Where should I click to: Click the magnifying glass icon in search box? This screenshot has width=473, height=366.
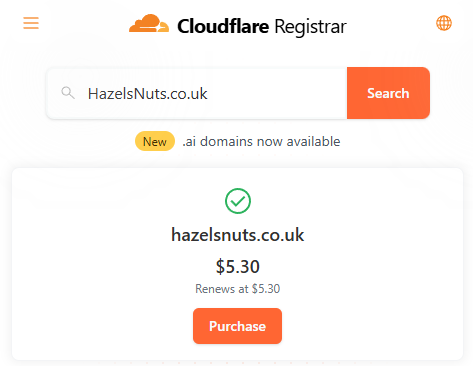tap(68, 93)
